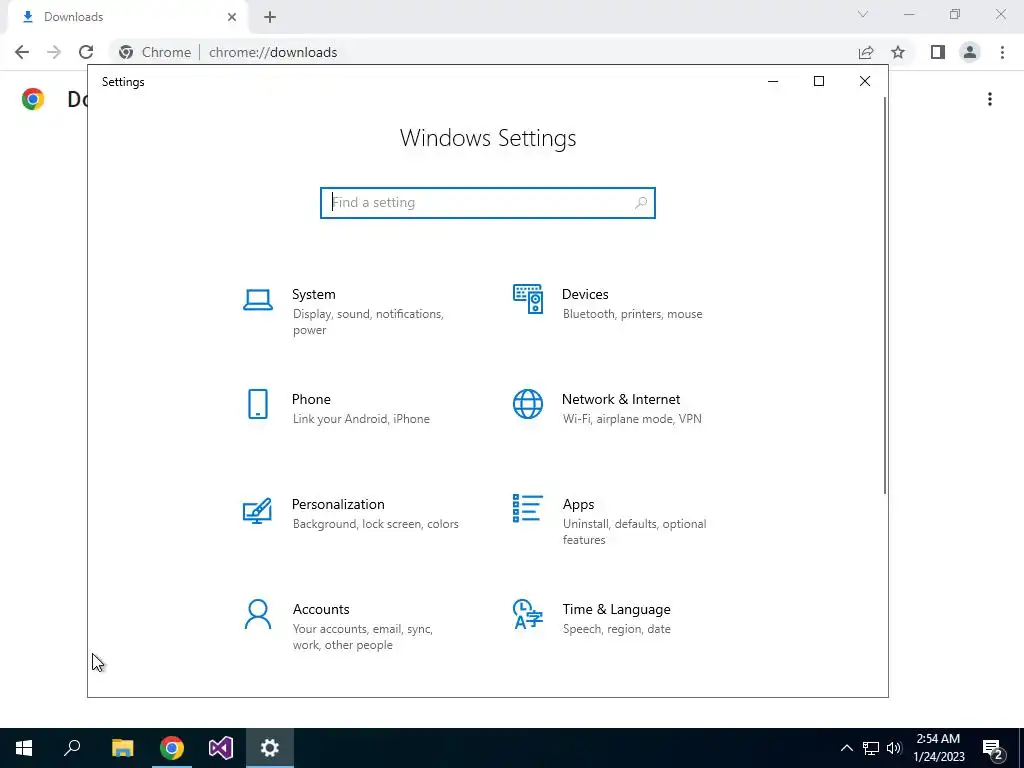Click the magnifier icon in Find a setting
Viewport: 1024px width, 768px height.
pos(641,203)
